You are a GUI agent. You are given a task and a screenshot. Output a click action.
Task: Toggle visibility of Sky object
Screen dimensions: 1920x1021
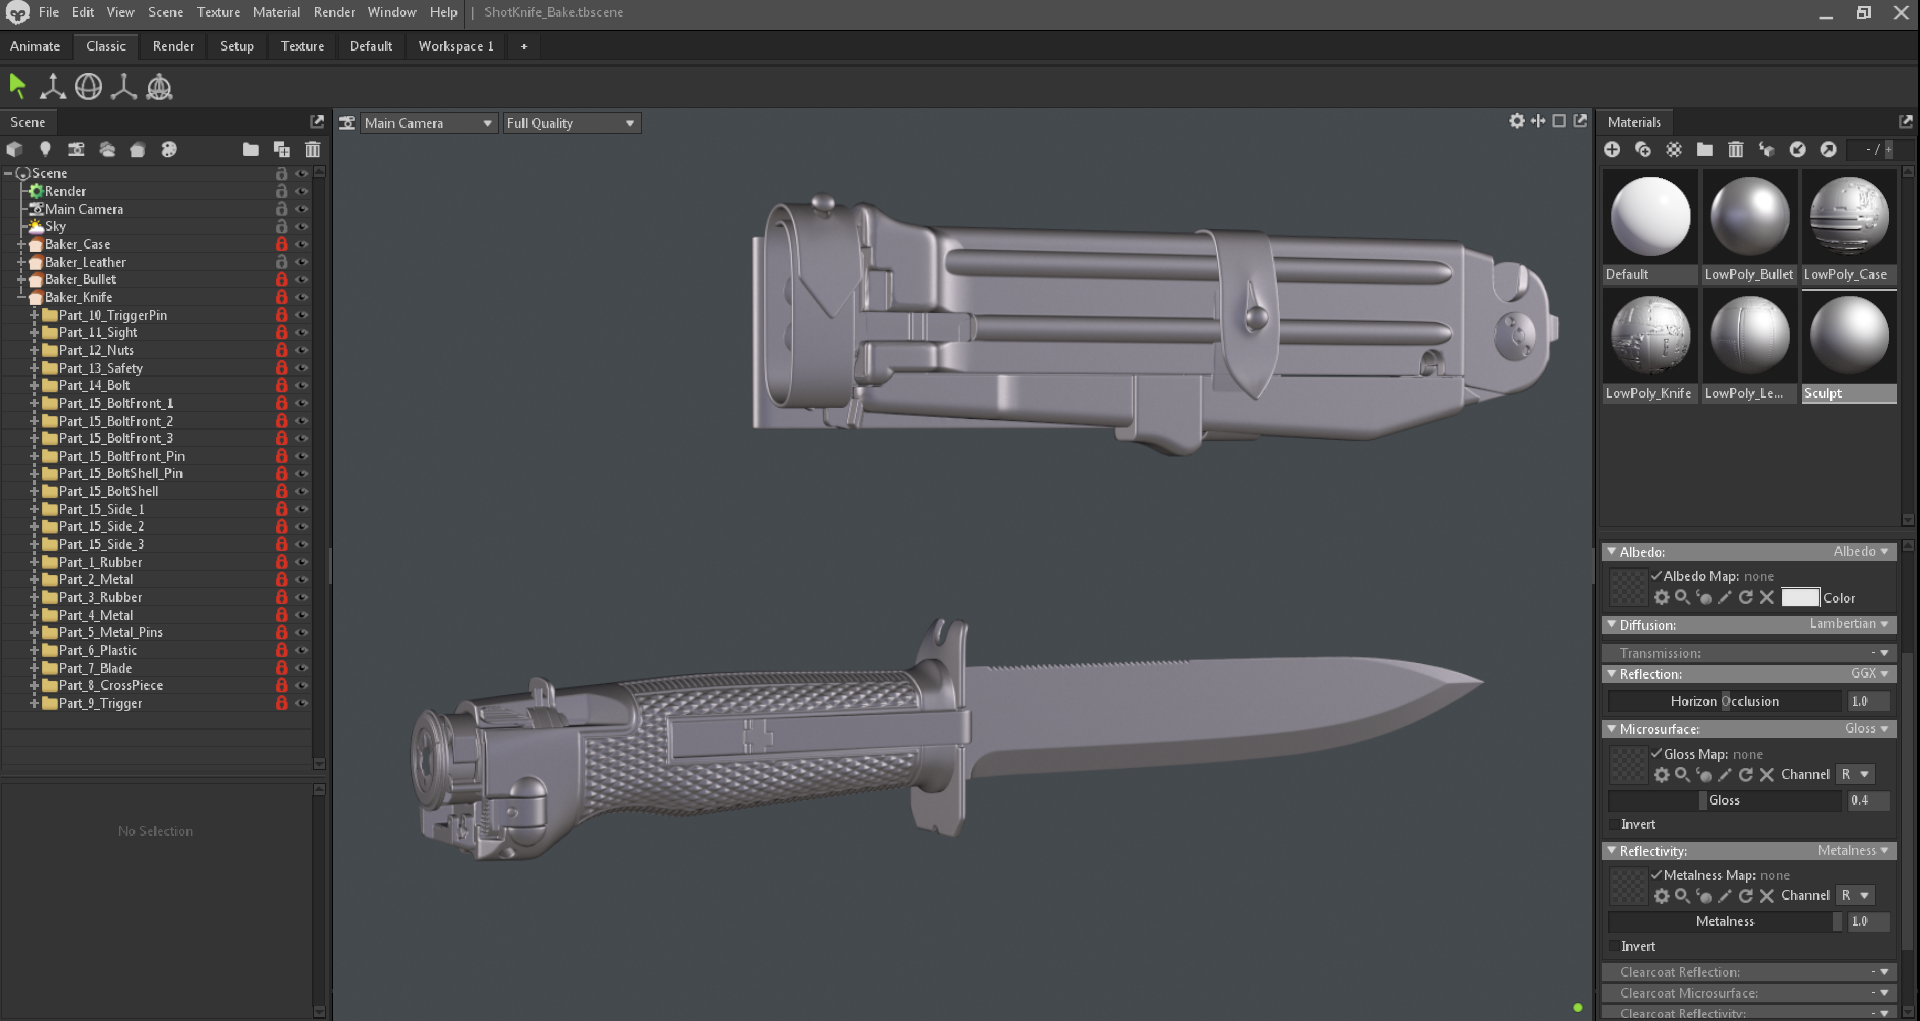coord(301,227)
